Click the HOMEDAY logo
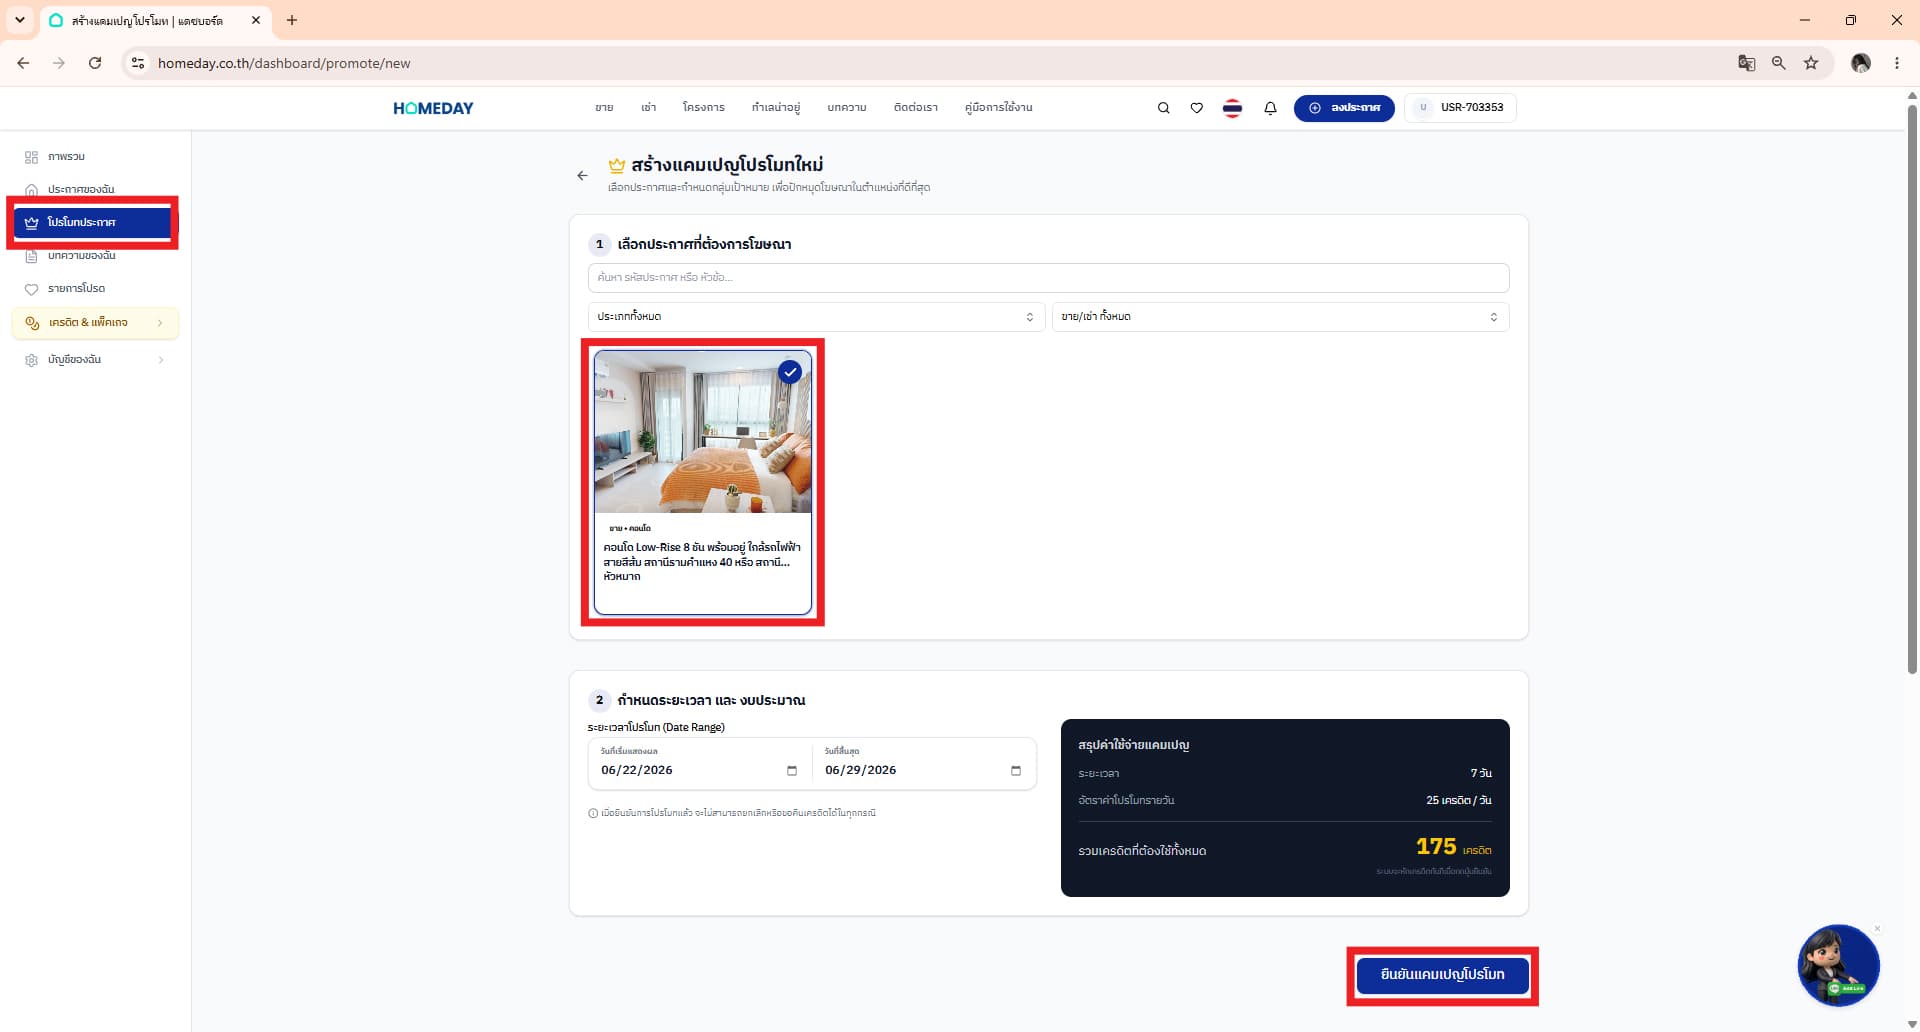The height and width of the screenshot is (1032, 1920). pos(433,108)
